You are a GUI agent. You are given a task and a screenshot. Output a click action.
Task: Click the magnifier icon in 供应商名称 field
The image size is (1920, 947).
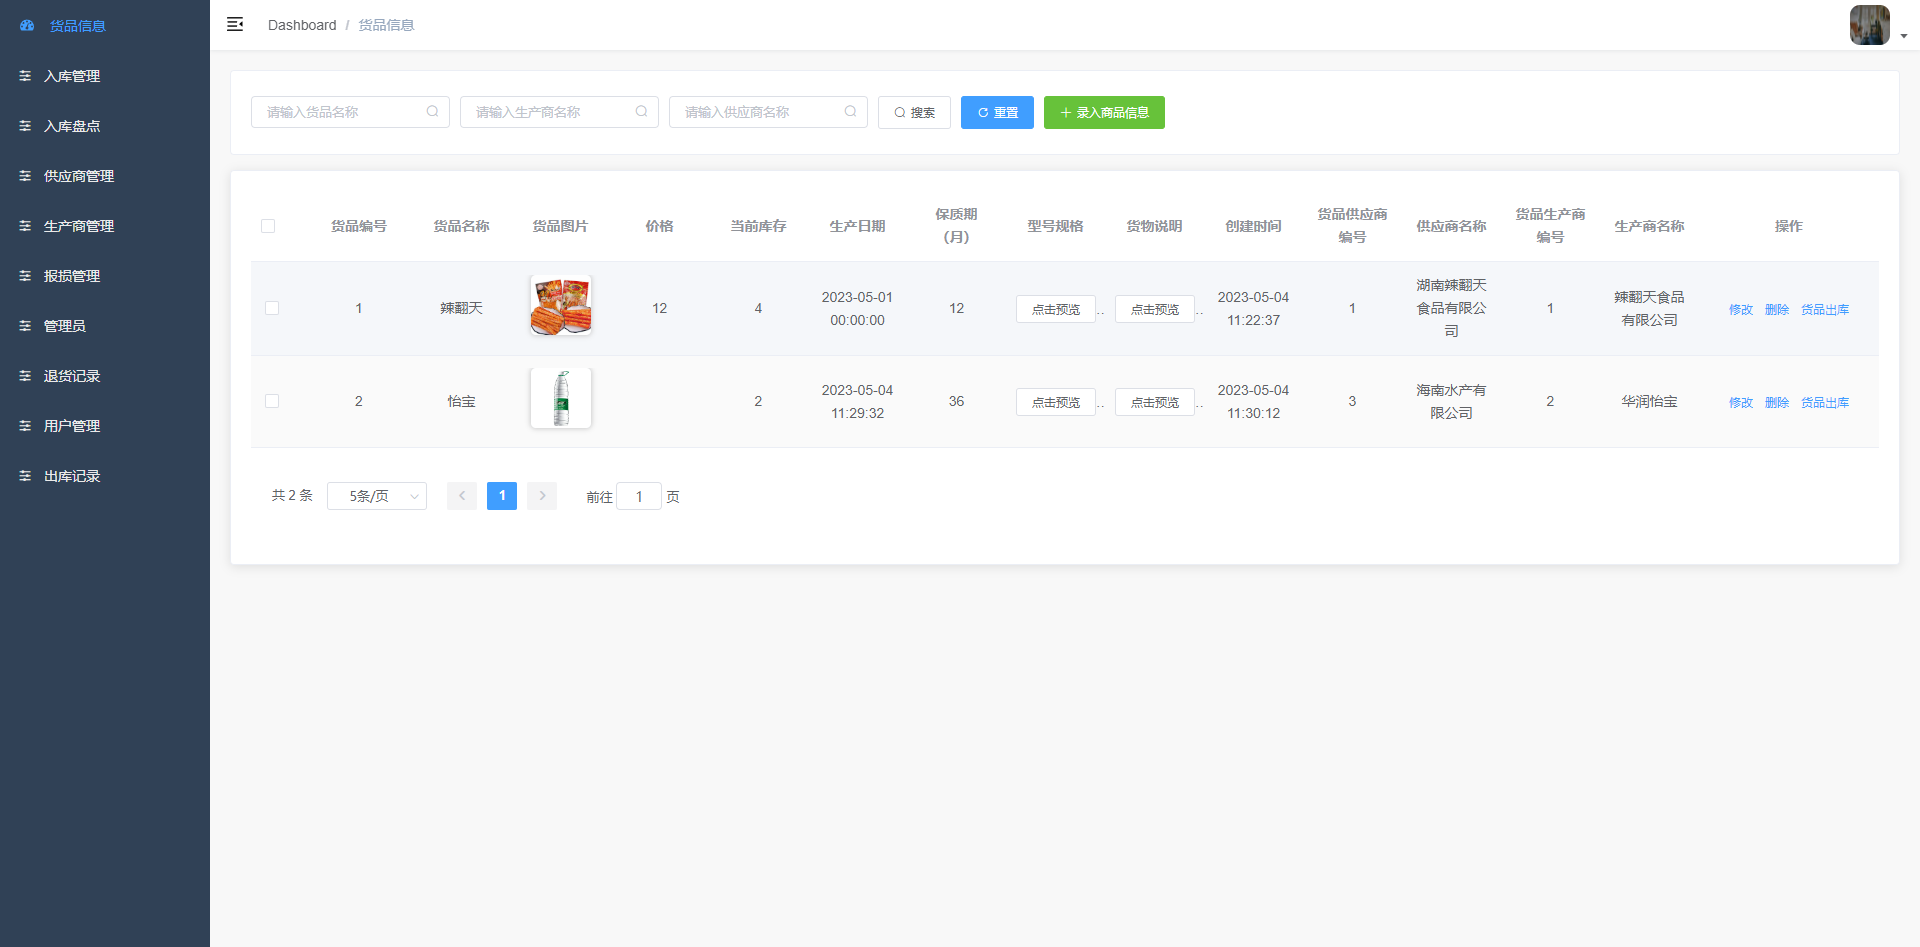pyautogui.click(x=850, y=112)
